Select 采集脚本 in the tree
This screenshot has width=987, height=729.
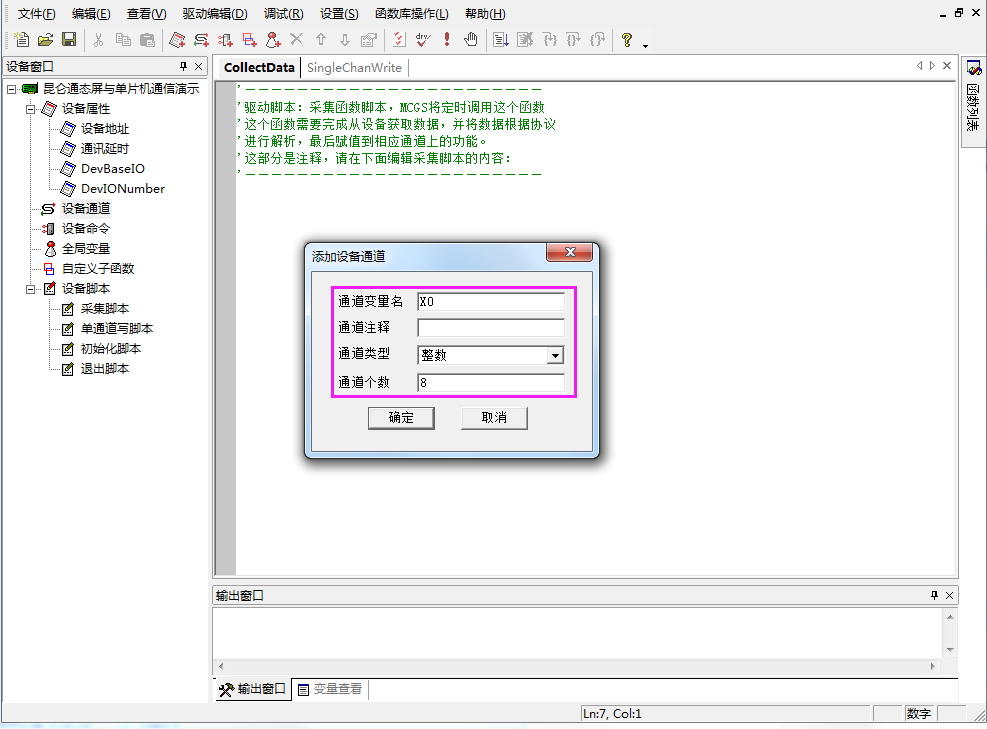[104, 309]
